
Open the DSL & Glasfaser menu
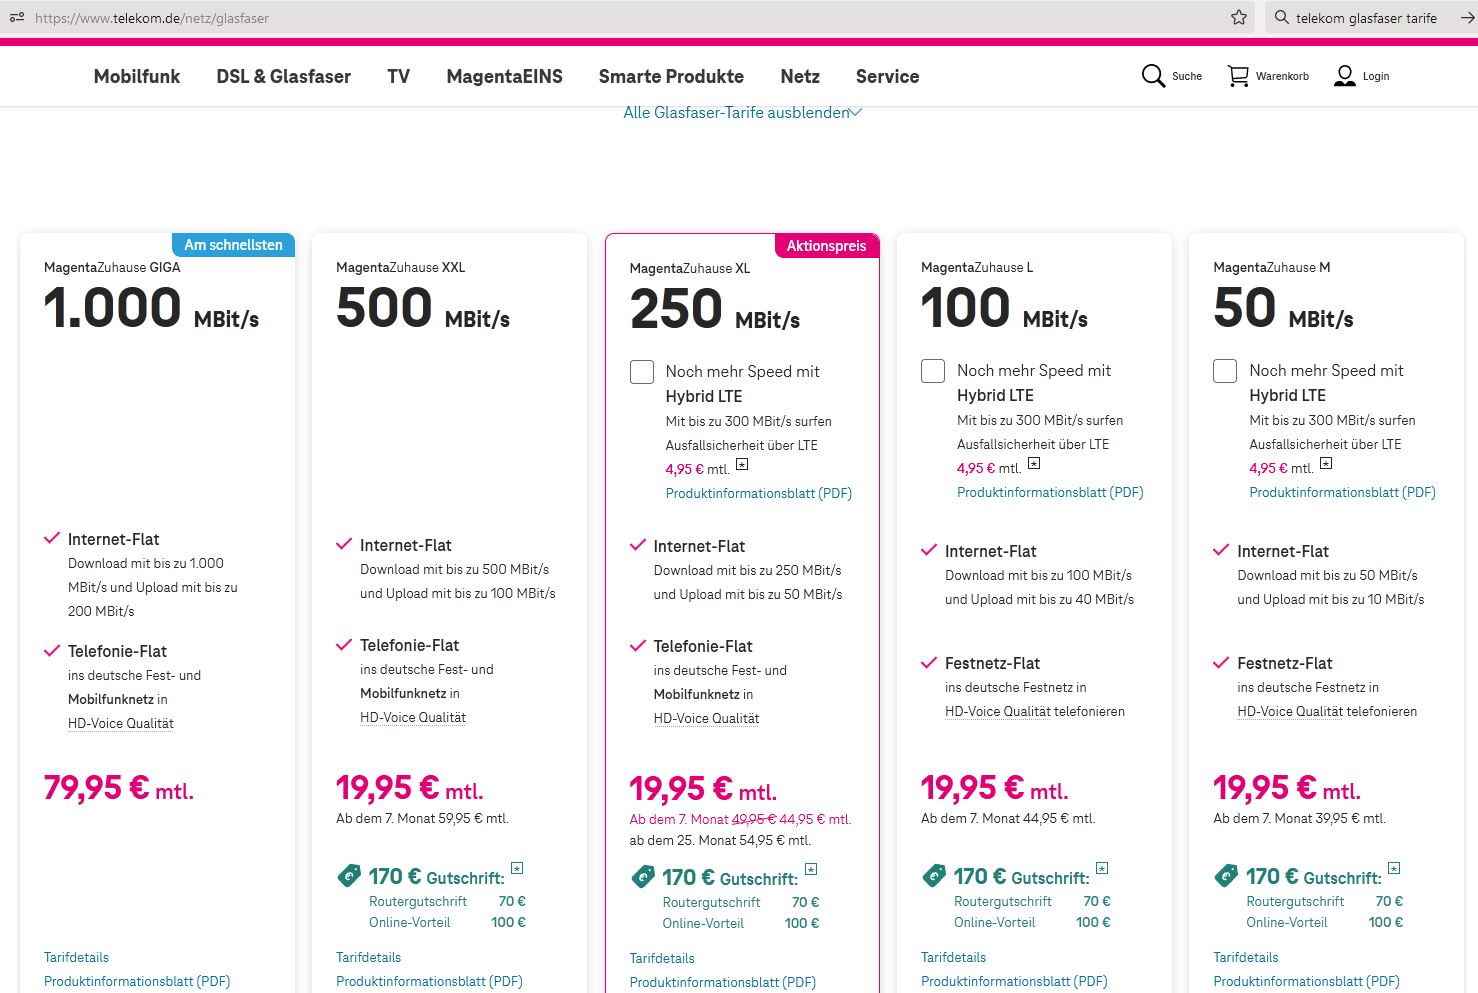(284, 76)
